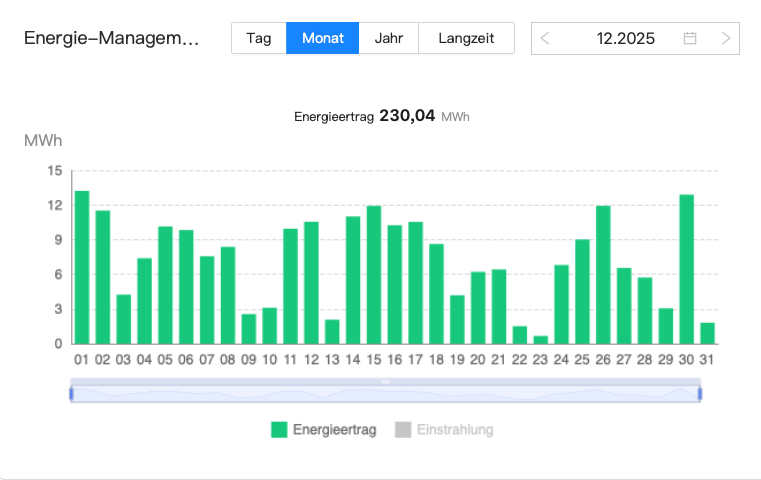Click right handle of the zoom slider
Image resolution: width=761 pixels, height=480 pixels.
pos(700,394)
